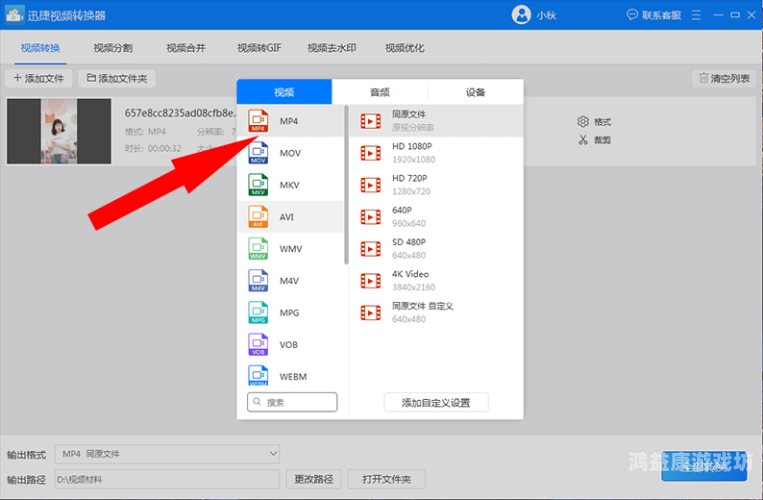The height and width of the screenshot is (500, 763).
Task: Click the 960x640 resolution text
Action: point(409,223)
